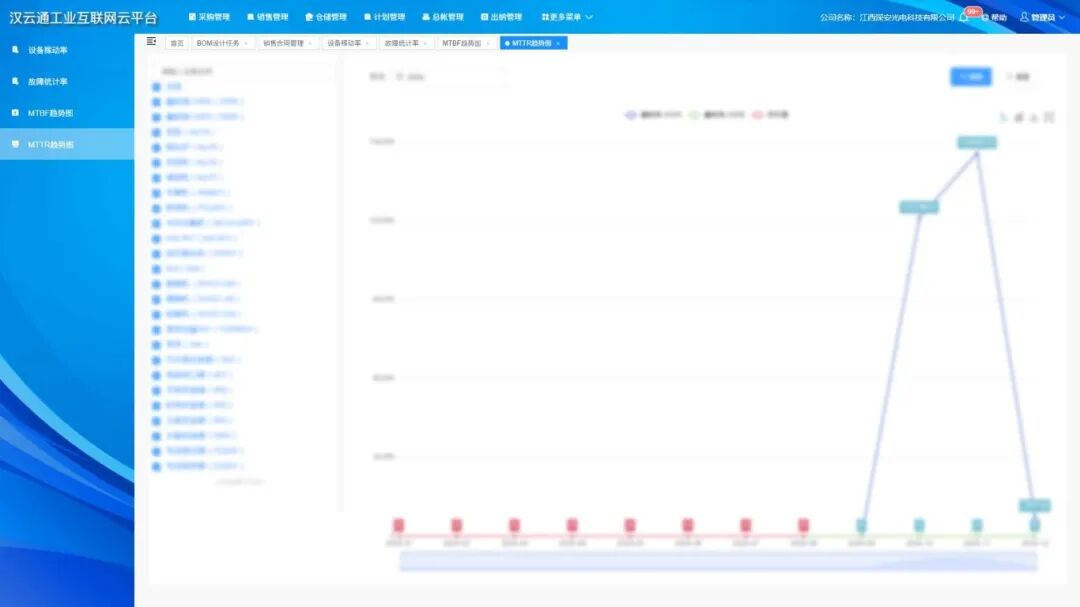Viewport: 1080px width, 607px height.
Task: Click the blue search button above the chart
Action: pos(970,77)
